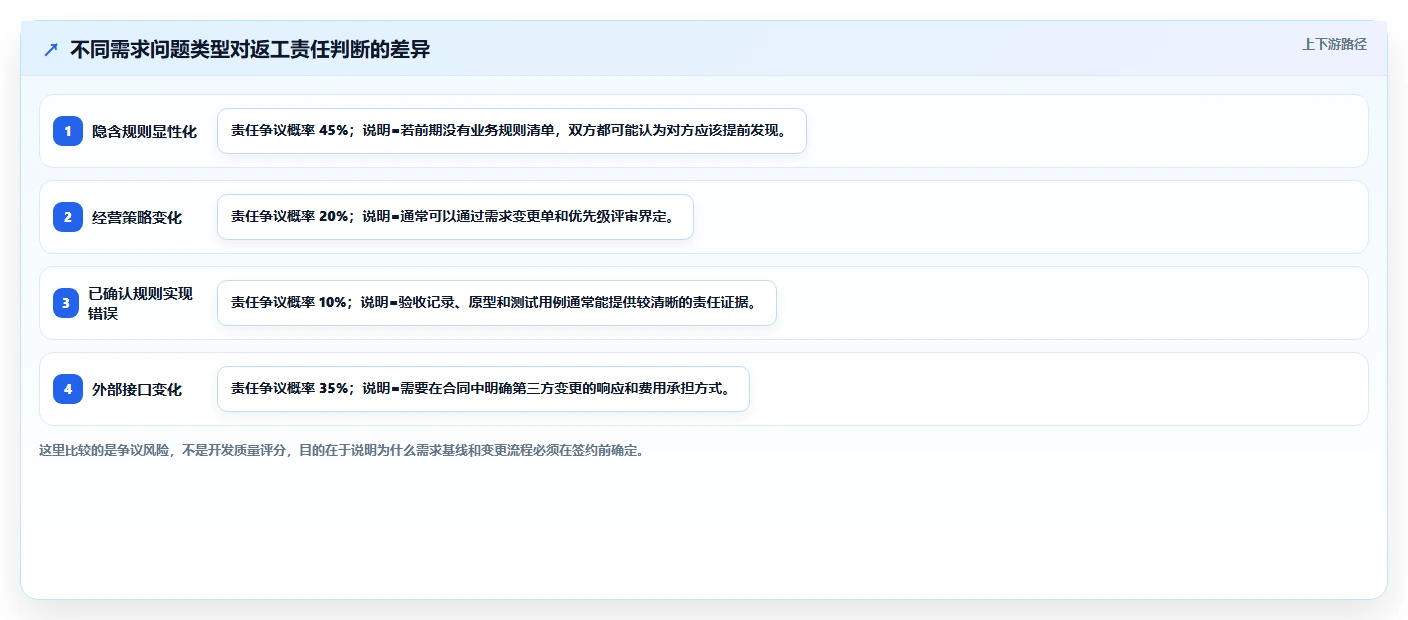Click the number 2 badge for 经营策略变化
Viewport: 1408px width, 620px height.
(68, 217)
